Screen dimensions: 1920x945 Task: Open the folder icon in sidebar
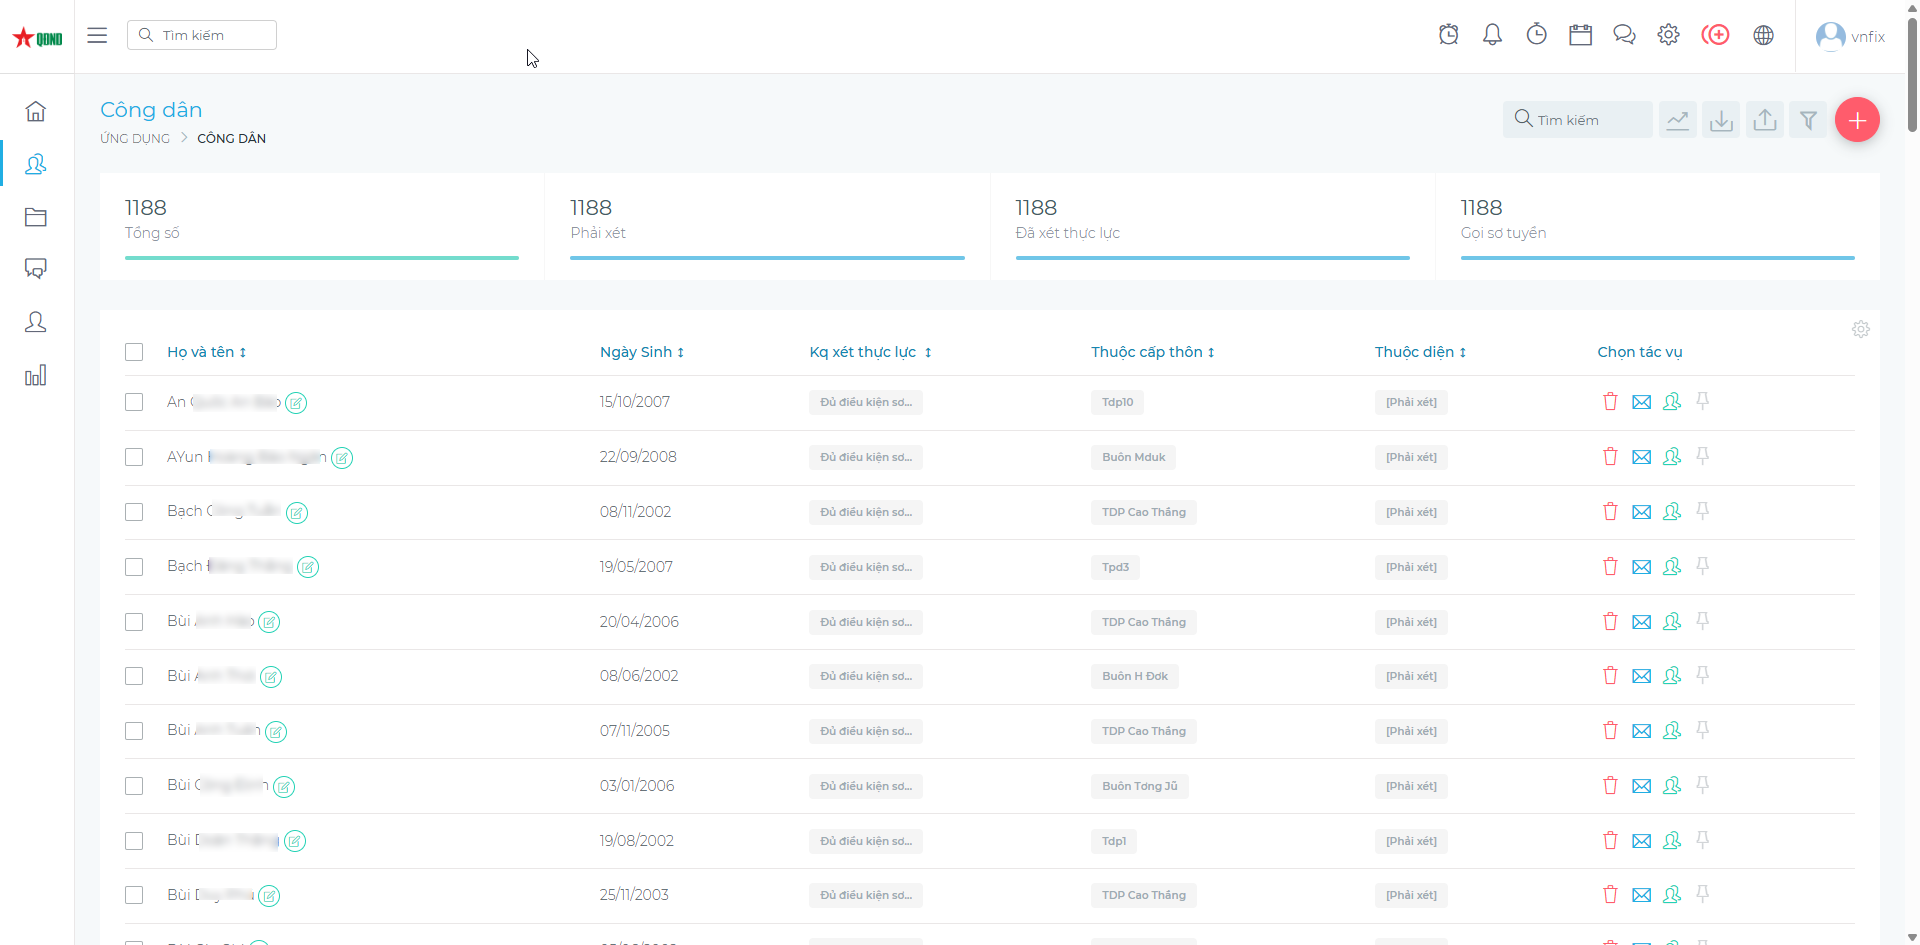(36, 217)
